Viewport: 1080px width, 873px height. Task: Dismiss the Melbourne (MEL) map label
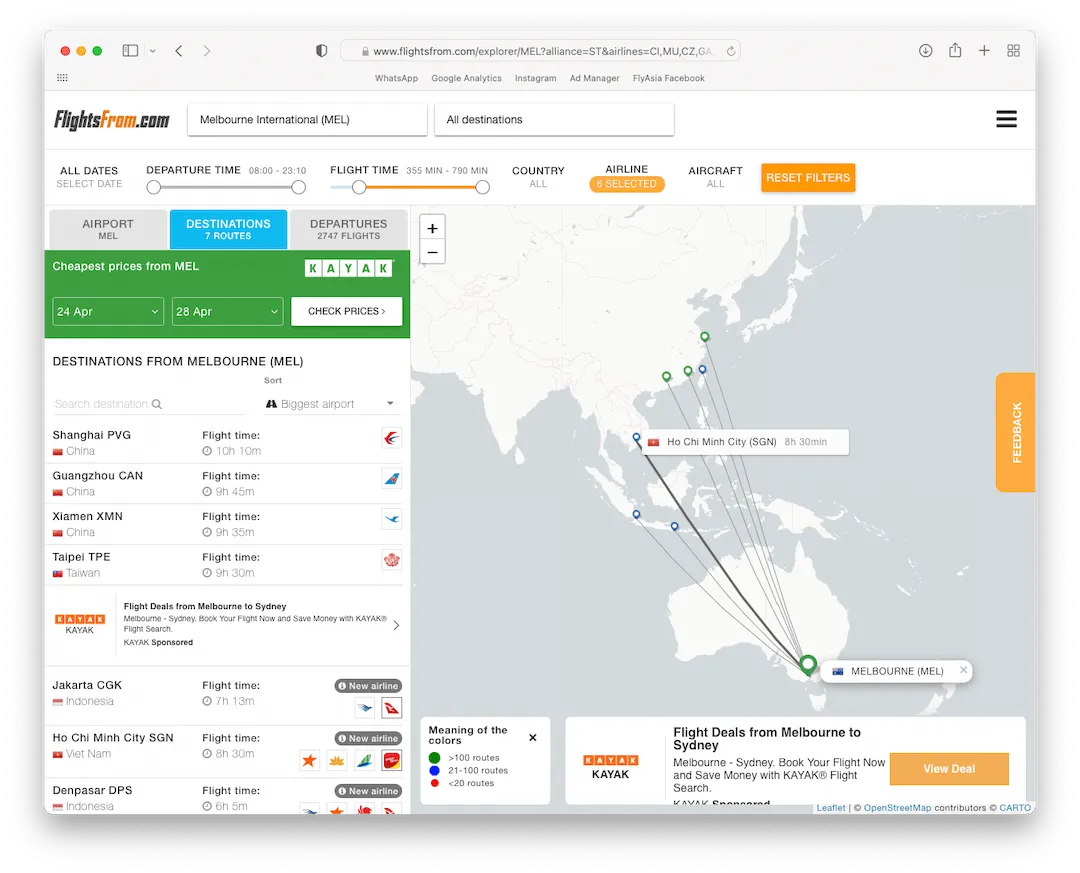(x=963, y=670)
